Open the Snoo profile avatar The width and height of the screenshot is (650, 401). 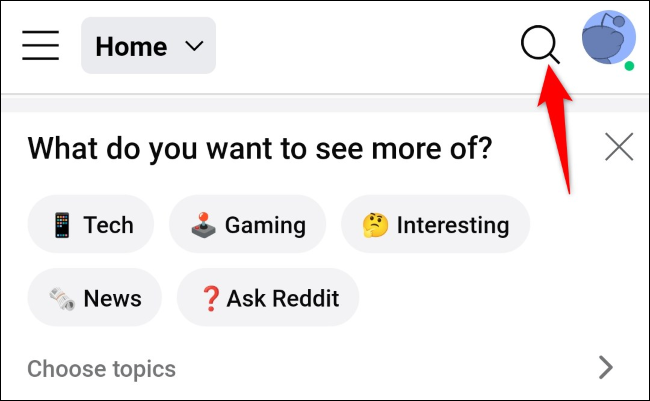coord(609,37)
